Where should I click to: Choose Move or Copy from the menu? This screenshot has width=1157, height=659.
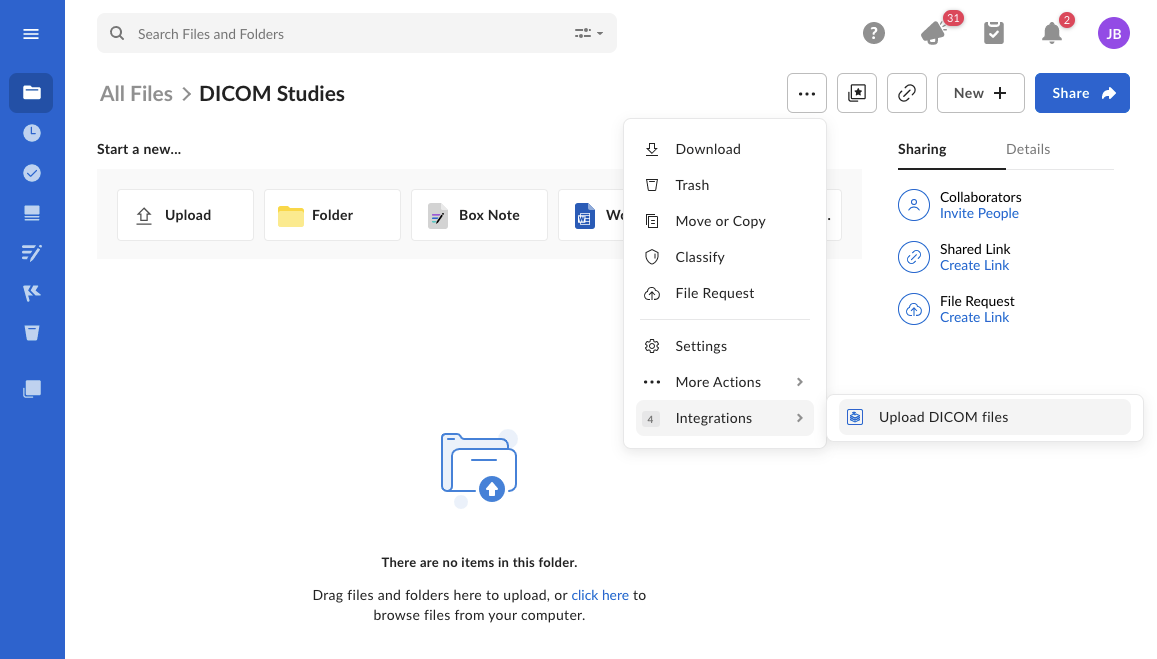(x=720, y=221)
